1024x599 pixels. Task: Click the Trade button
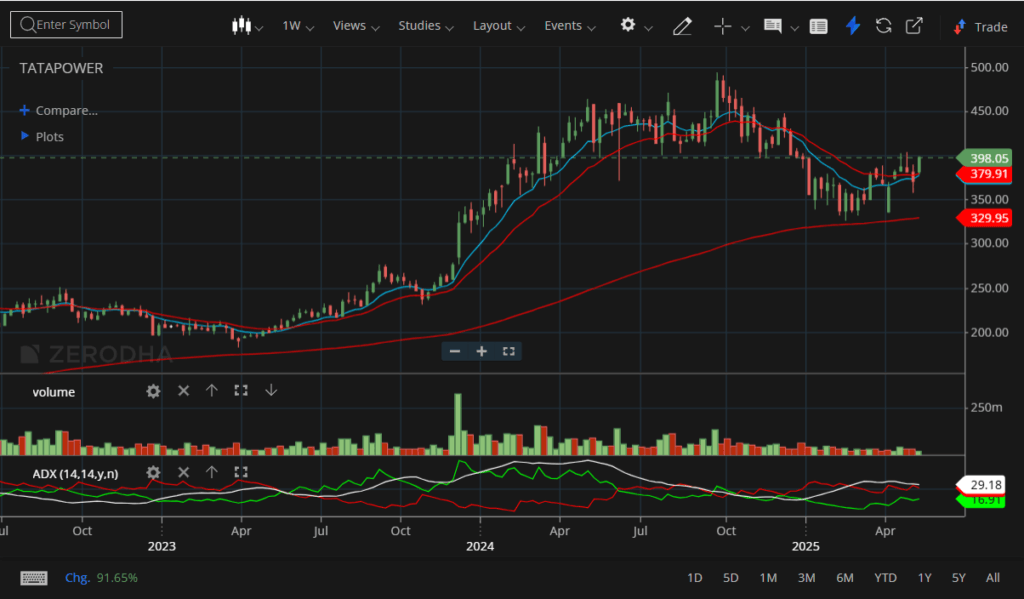pos(980,27)
